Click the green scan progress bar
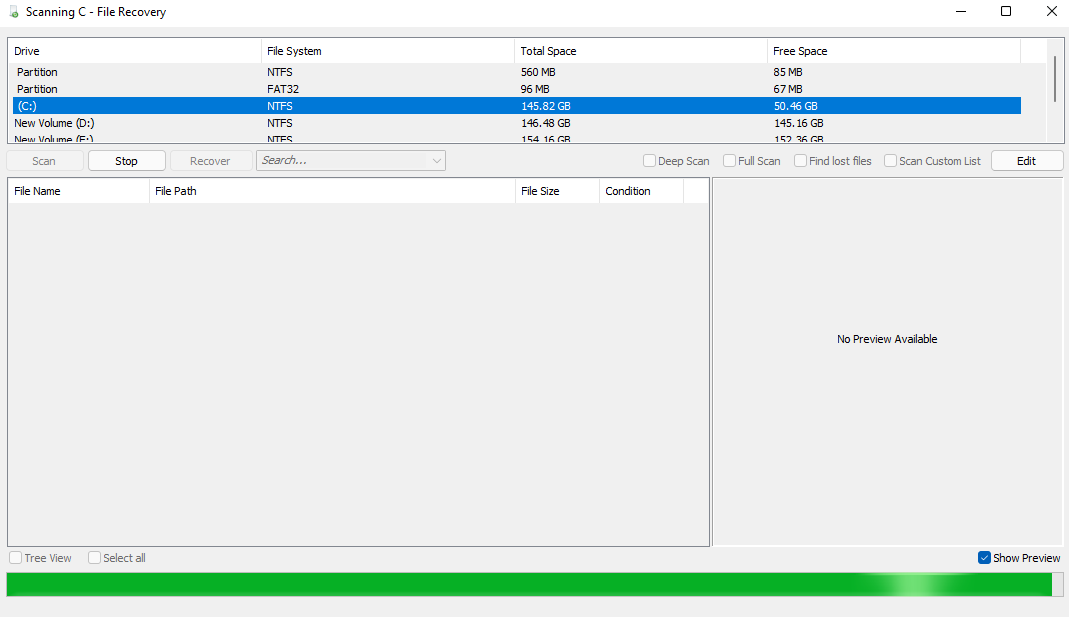The height and width of the screenshot is (617, 1069). click(534, 584)
